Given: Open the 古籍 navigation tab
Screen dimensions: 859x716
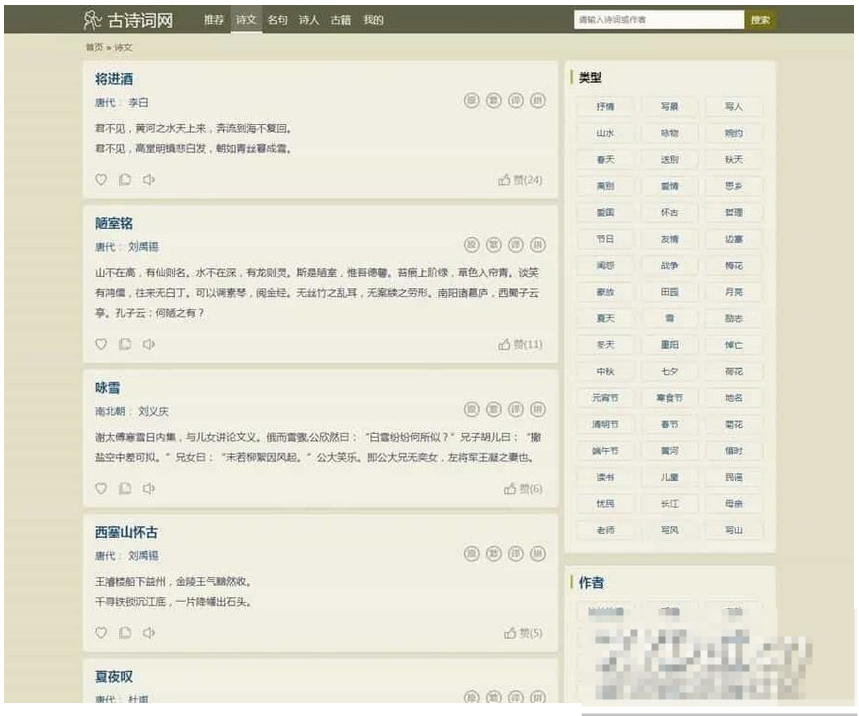Looking at the screenshot, I should (341, 20).
